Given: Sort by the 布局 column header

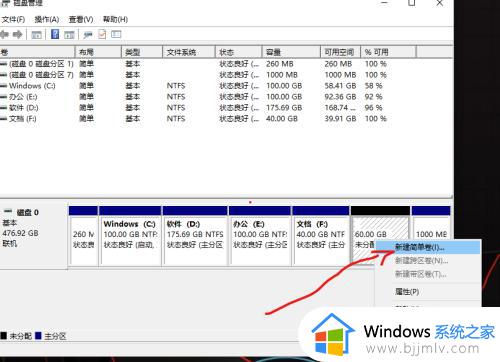Looking at the screenshot, I should click(x=98, y=52).
